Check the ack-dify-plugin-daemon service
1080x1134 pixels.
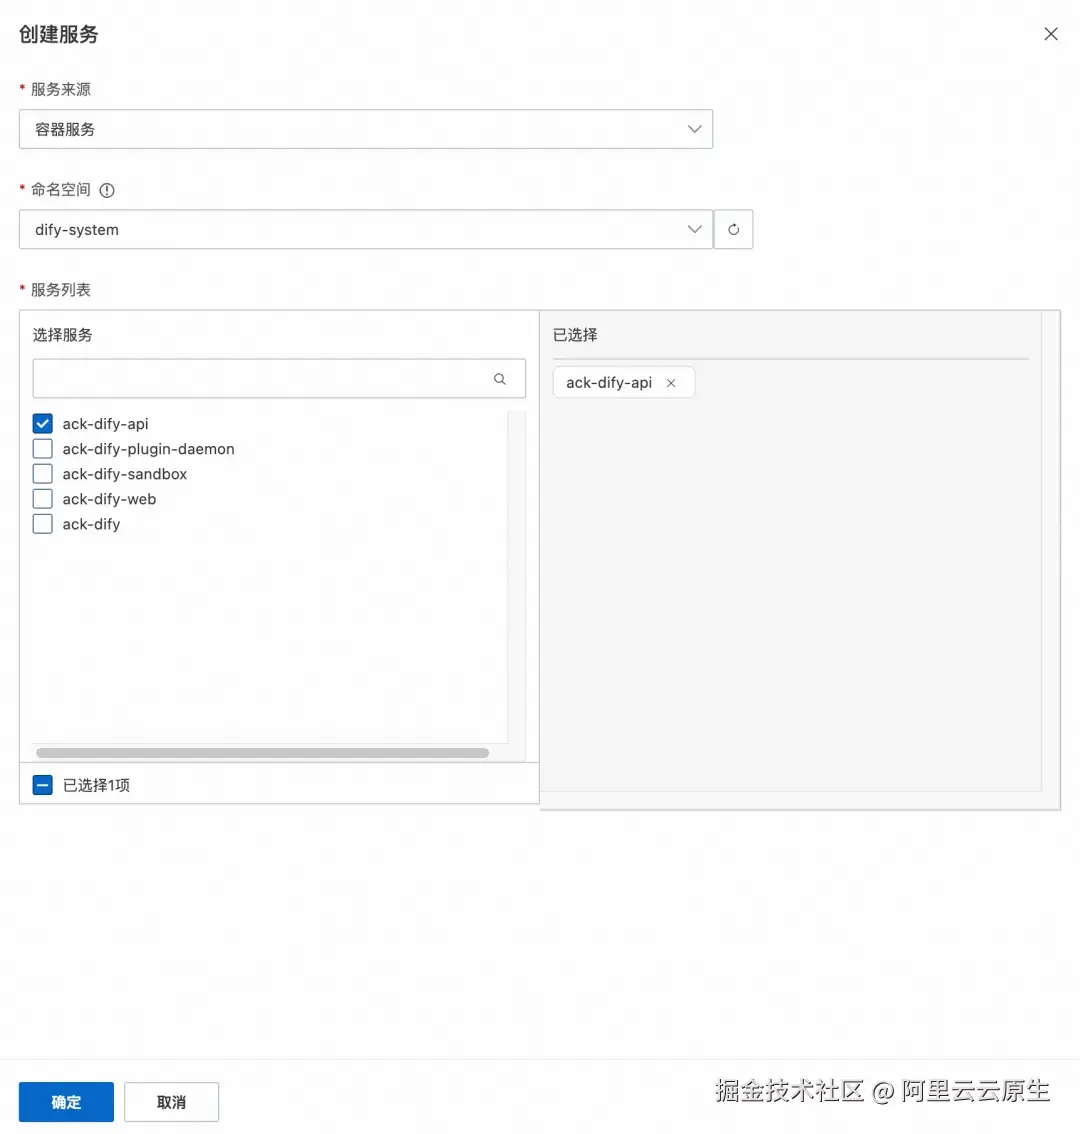click(x=42, y=448)
